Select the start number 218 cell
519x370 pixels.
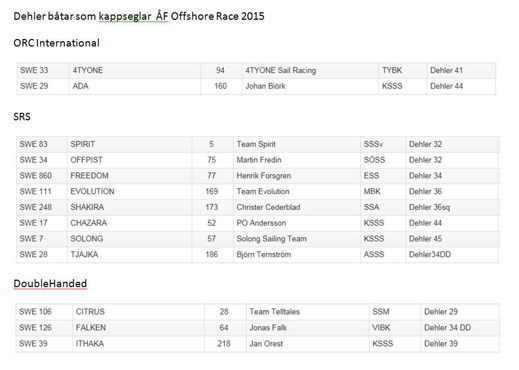[x=225, y=344]
